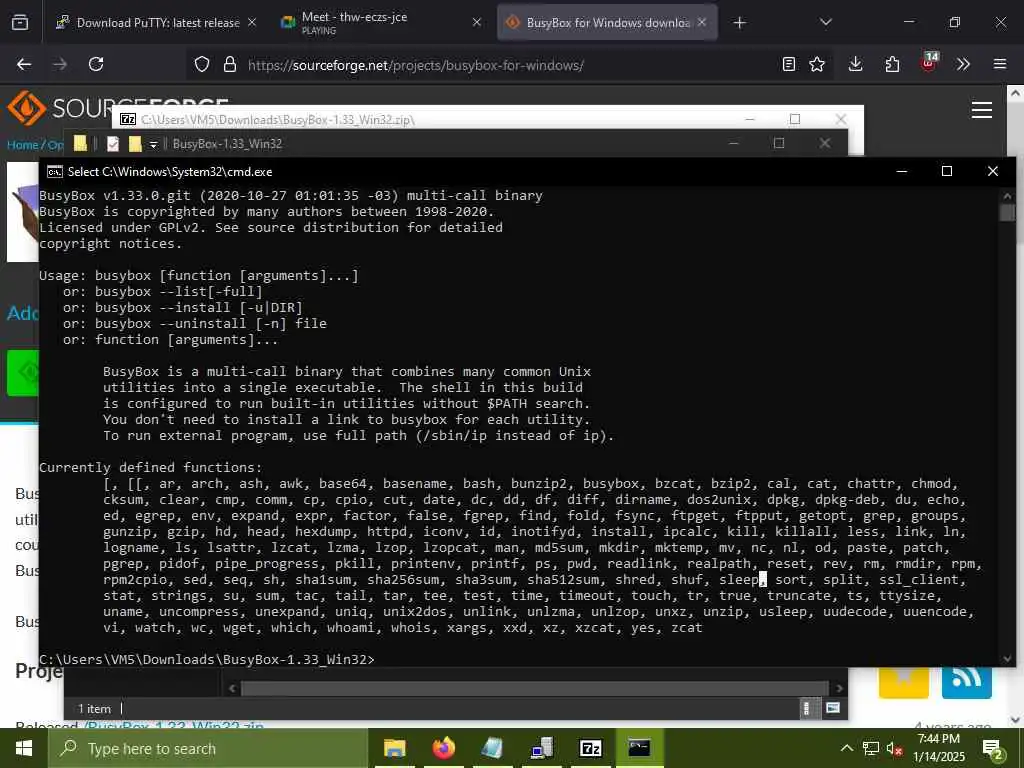Screen dimensions: 1024x768
Task: Click cmd prompt line C:\Users\VM5\Downloads
Action: pyautogui.click(x=206, y=660)
